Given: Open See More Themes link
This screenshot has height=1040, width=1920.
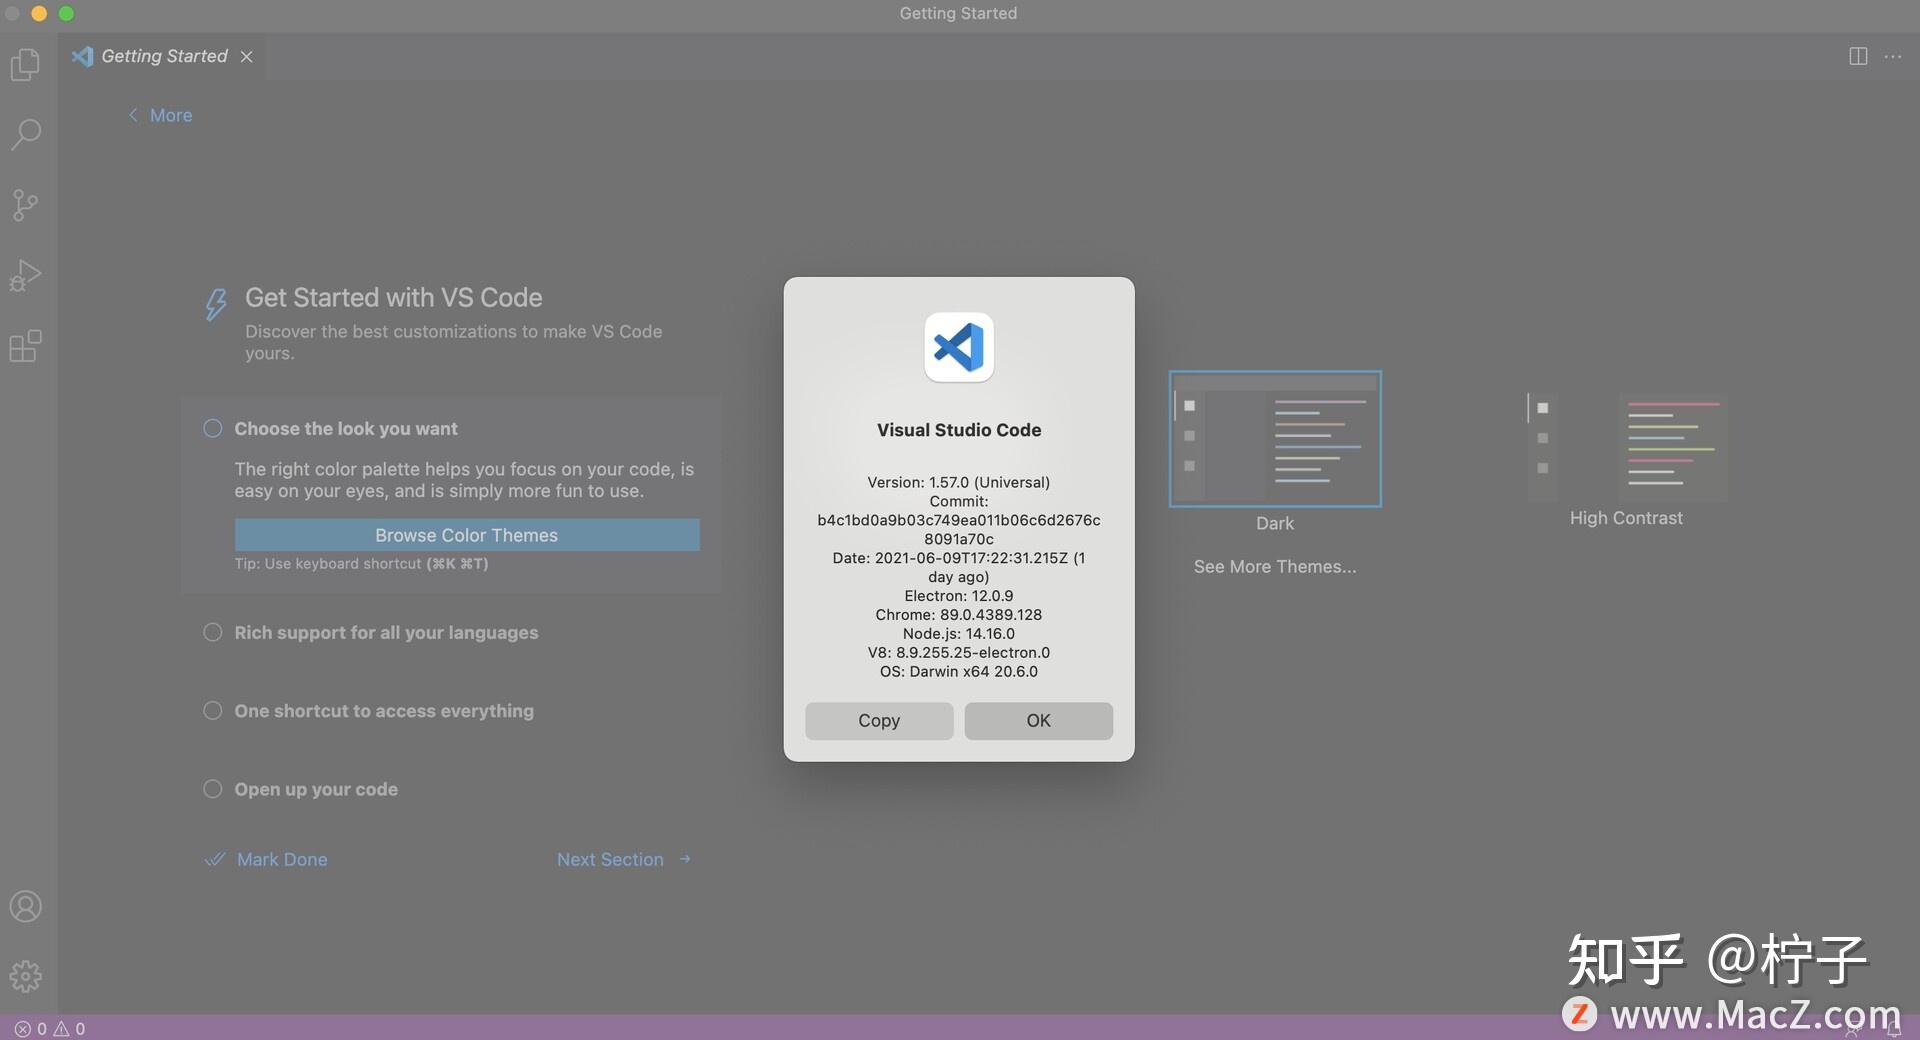Looking at the screenshot, I should [1275, 566].
